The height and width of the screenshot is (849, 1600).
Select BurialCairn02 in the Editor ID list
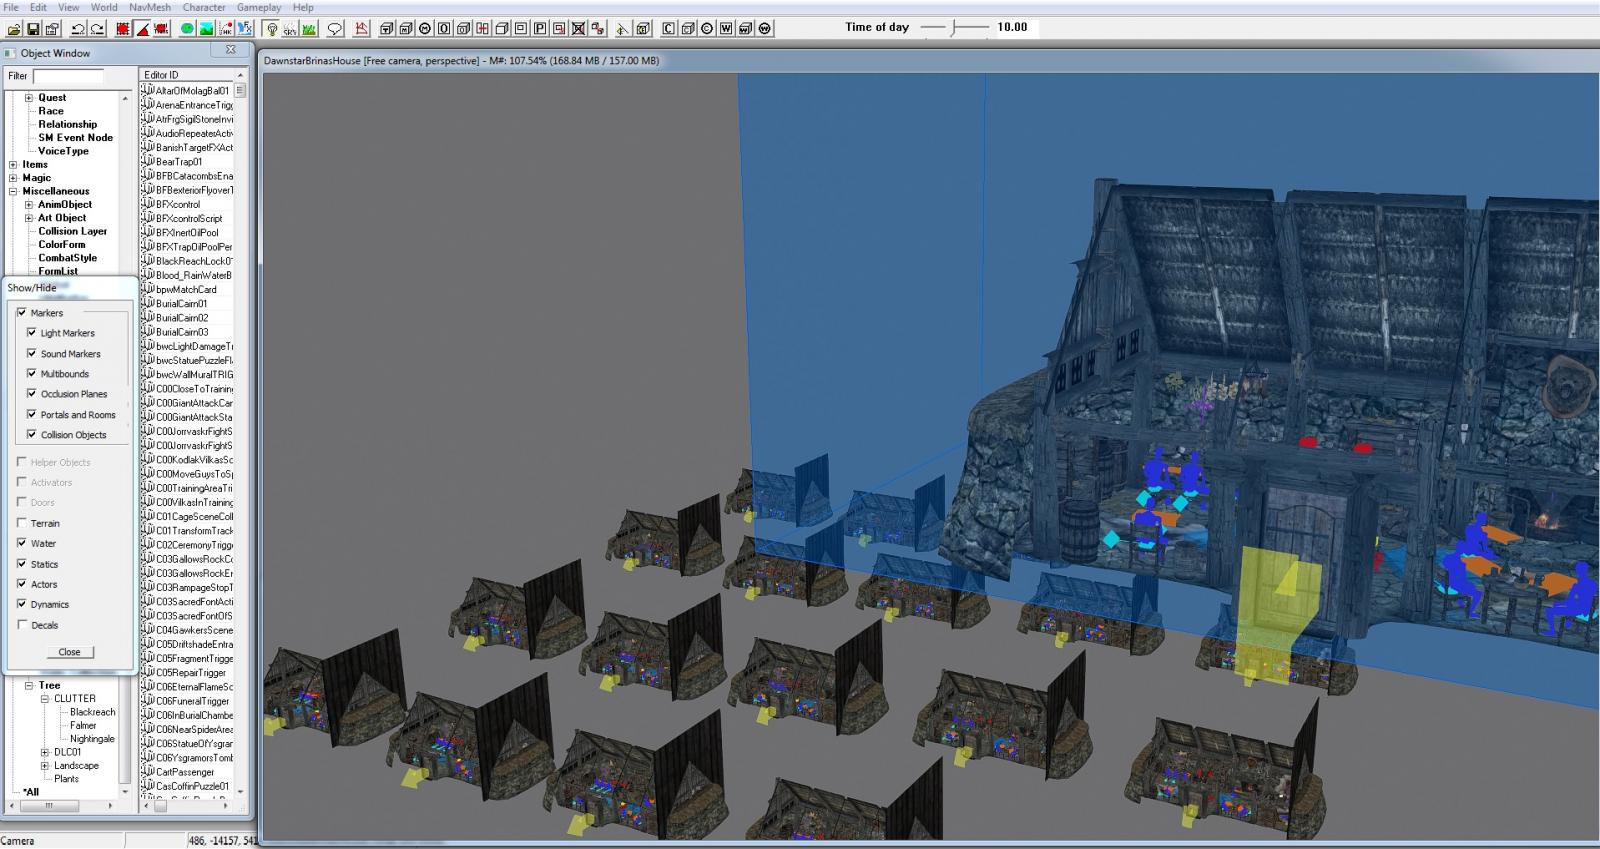point(182,318)
